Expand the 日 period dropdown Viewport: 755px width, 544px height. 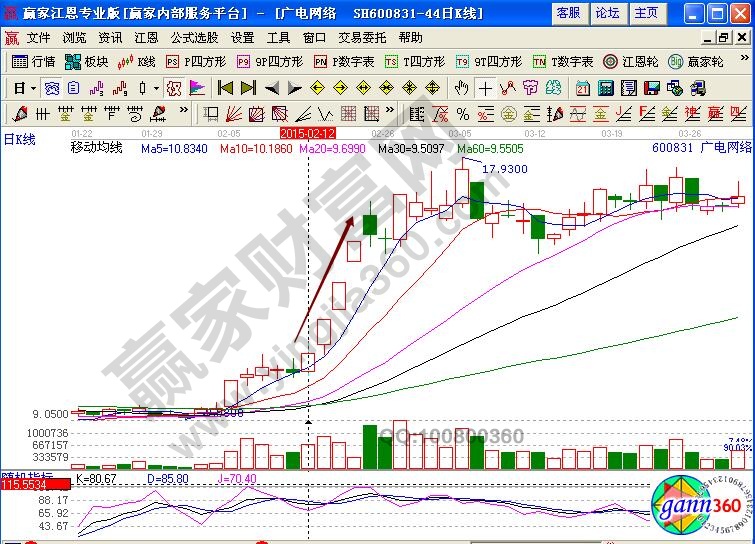[24, 87]
